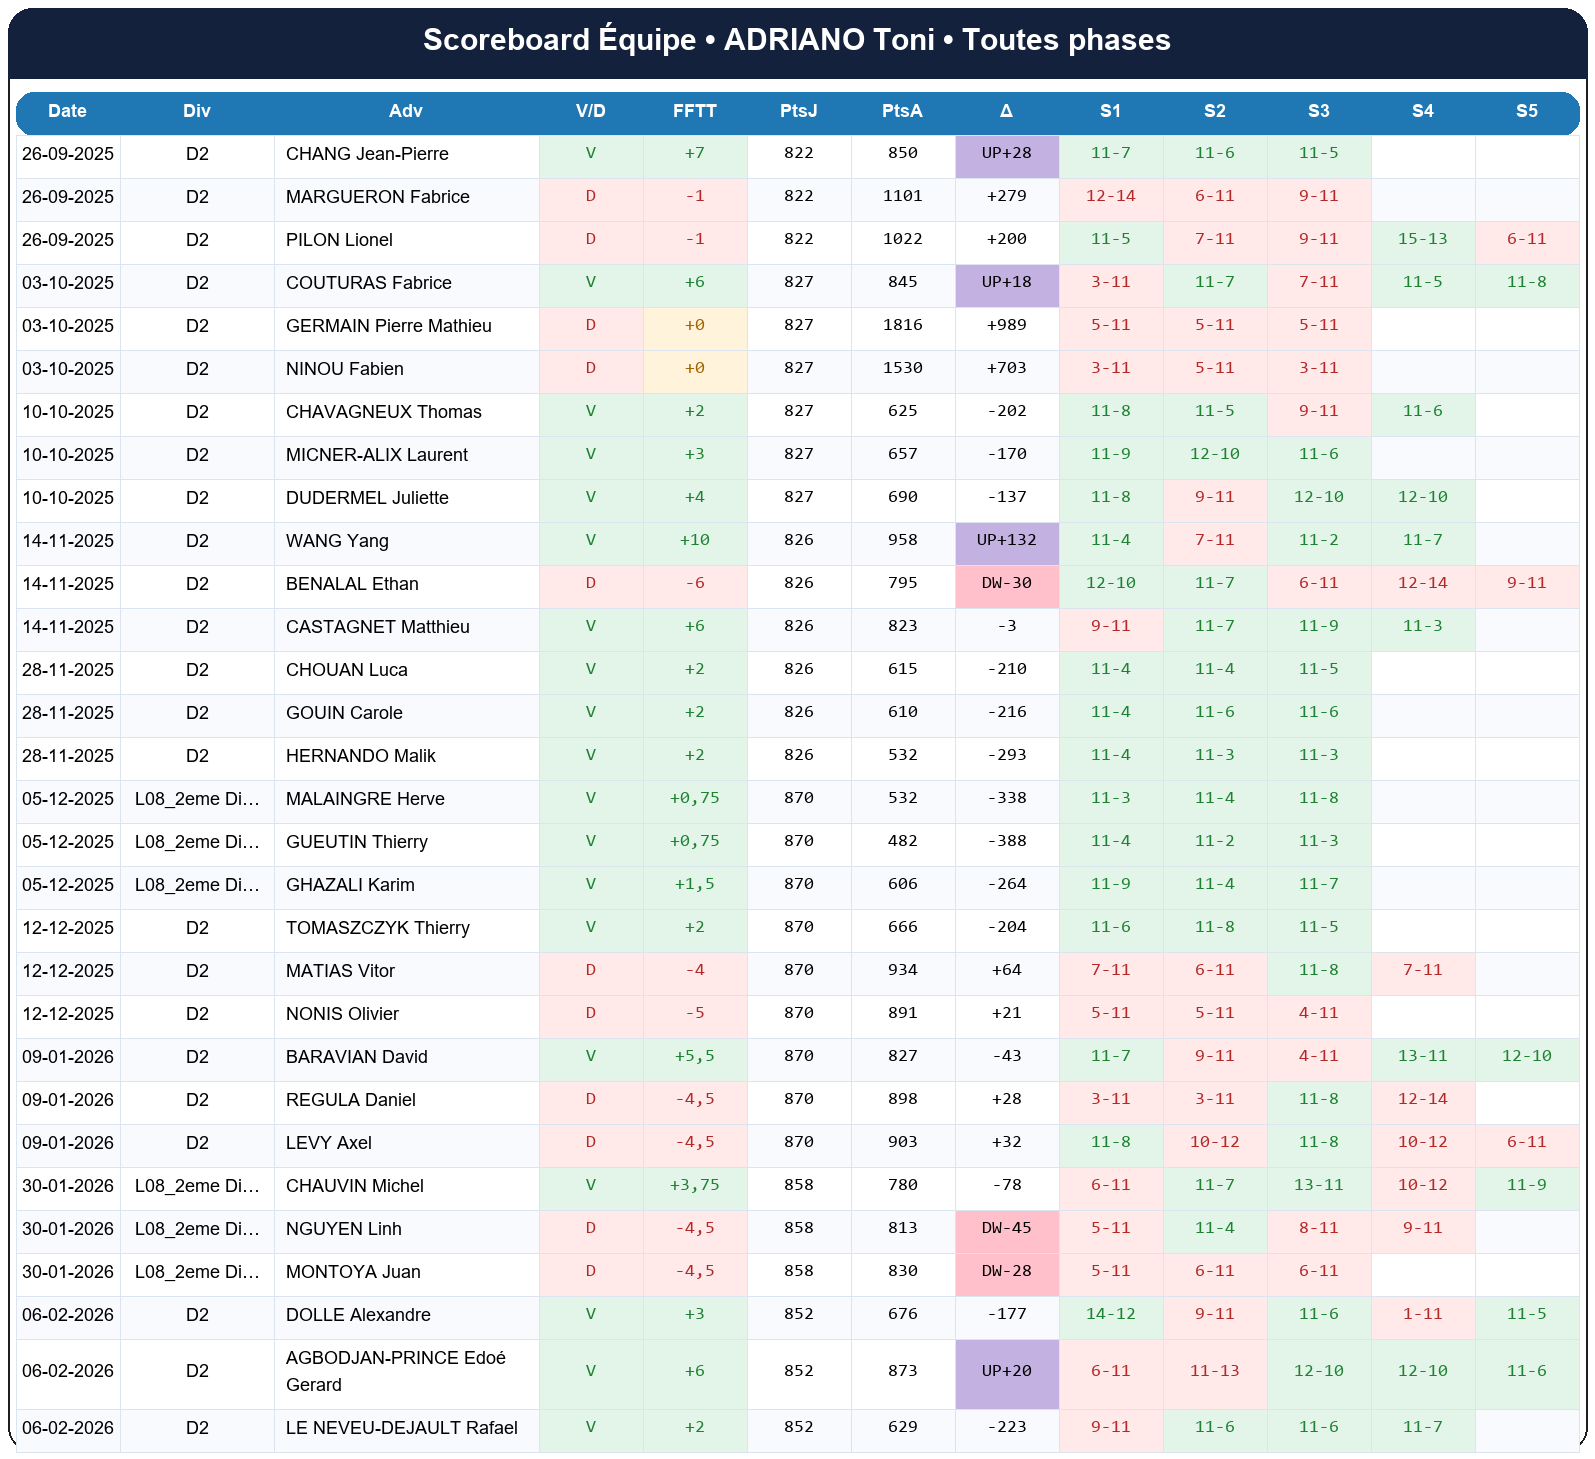The image size is (1595, 1459).
Task: Select opponent AGBODJAN-PRINCE Edoé Gerard
Action: click(396, 1371)
